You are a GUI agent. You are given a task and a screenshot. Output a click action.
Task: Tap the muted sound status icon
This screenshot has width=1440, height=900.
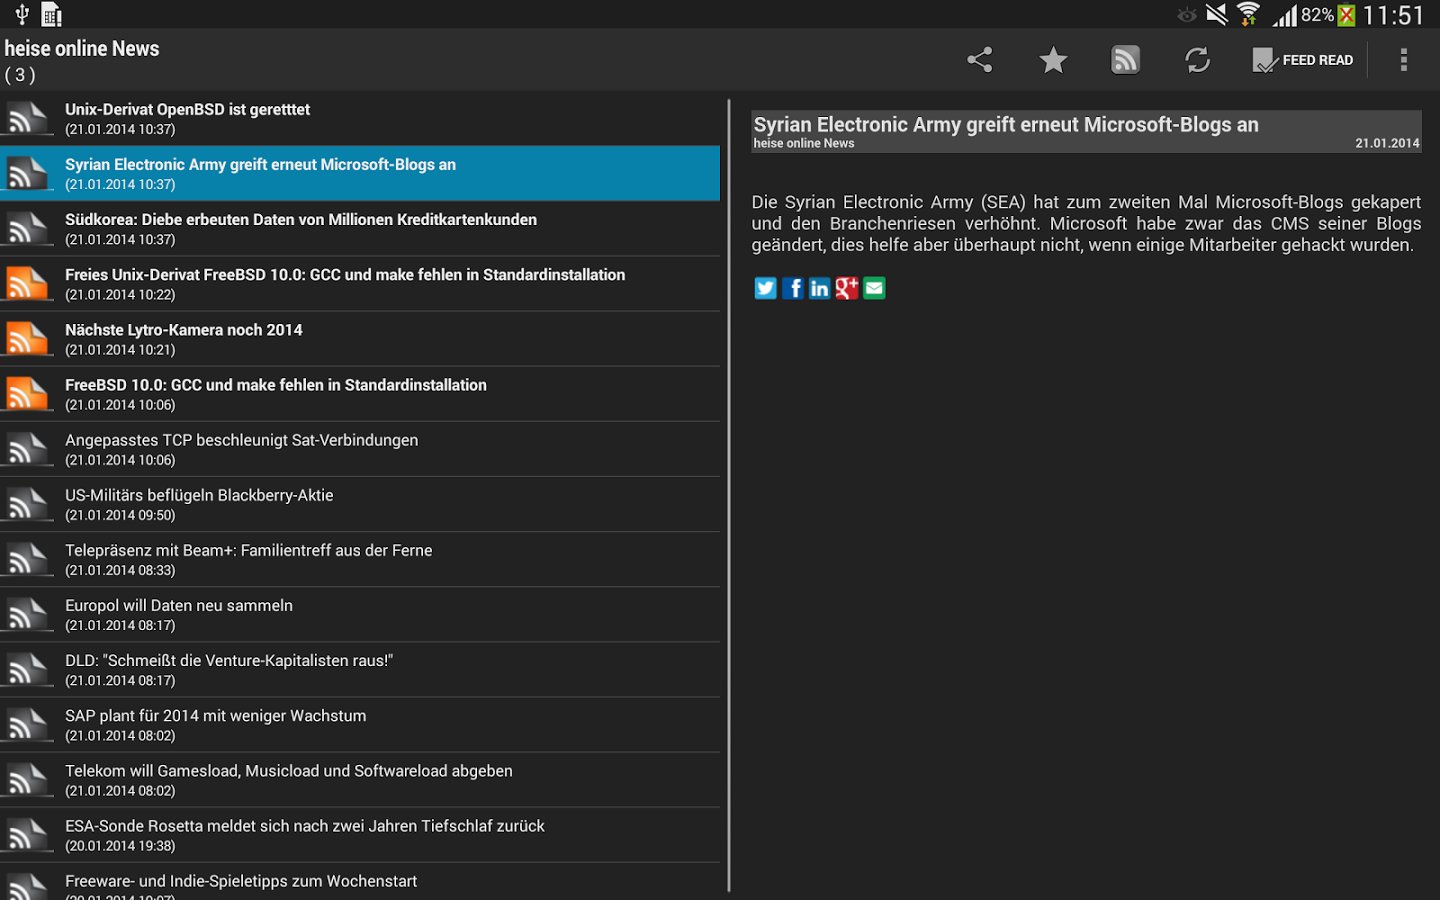[x=1217, y=14]
